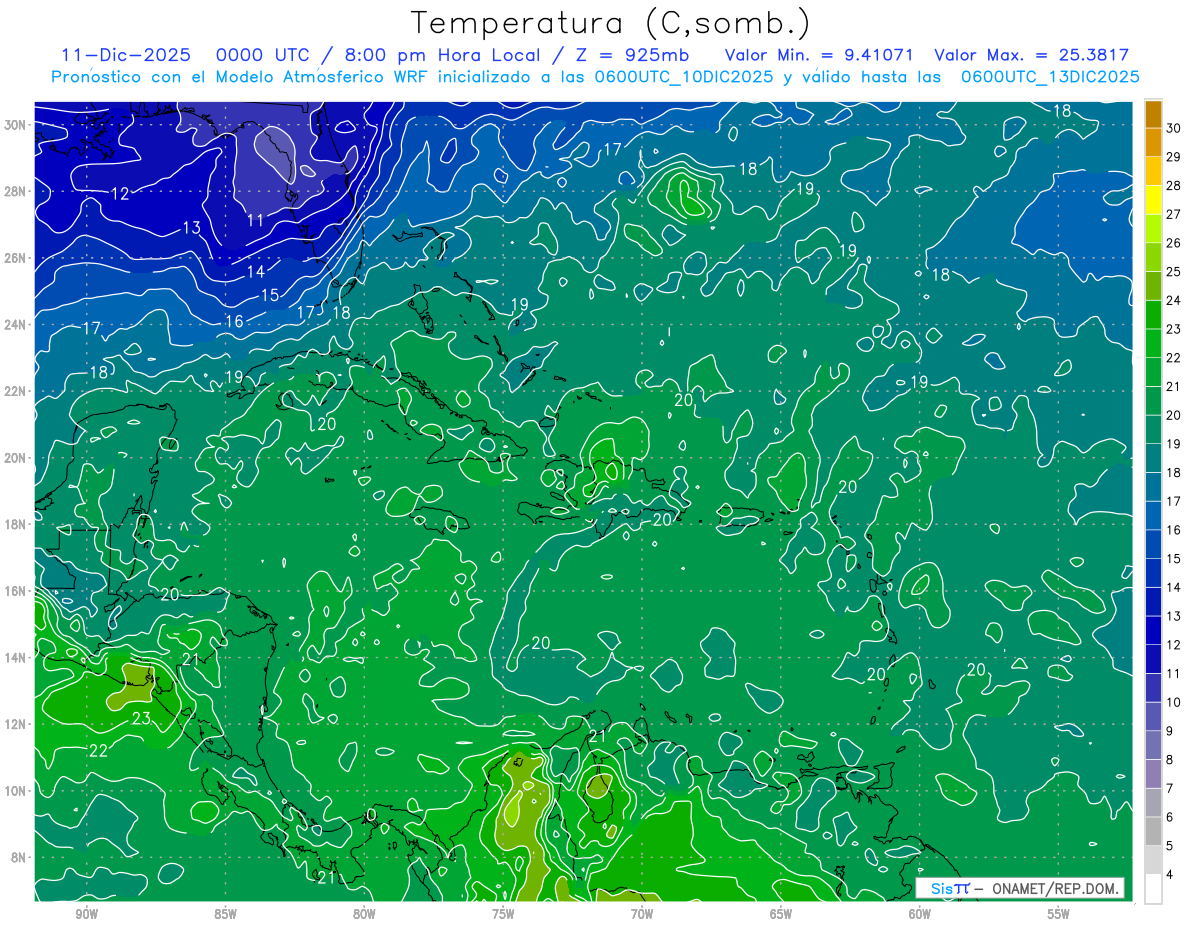Viewport: 1200px width, 927px height.
Task: Click the color scale label '30'
Action: point(1174,128)
